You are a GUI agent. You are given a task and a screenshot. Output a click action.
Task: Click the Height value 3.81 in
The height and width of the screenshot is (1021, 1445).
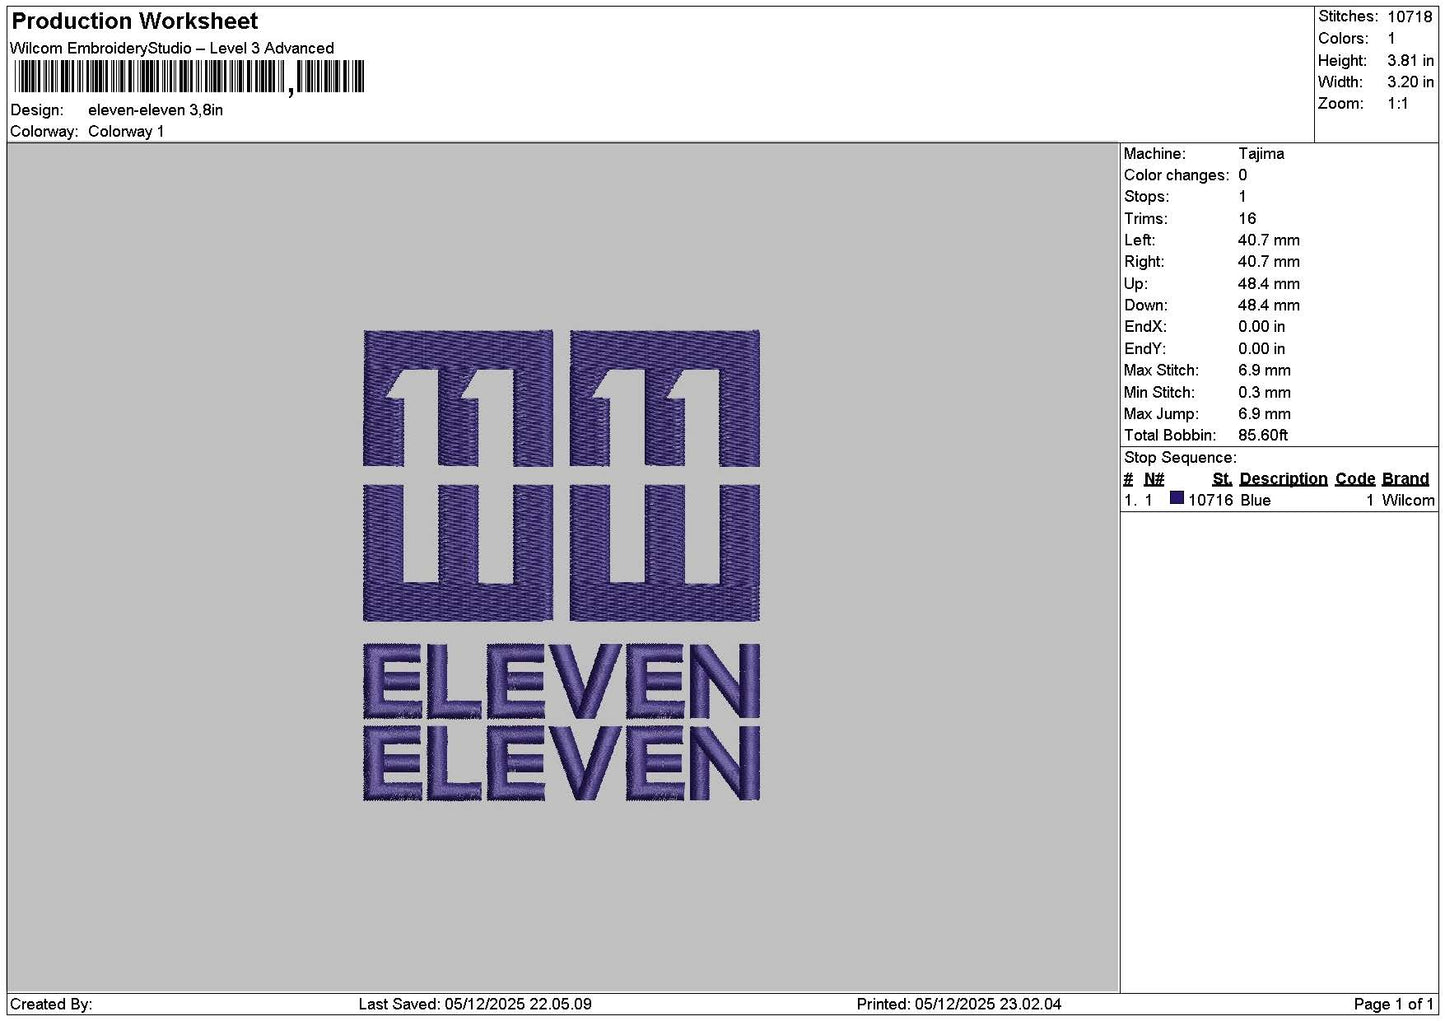click(1410, 61)
